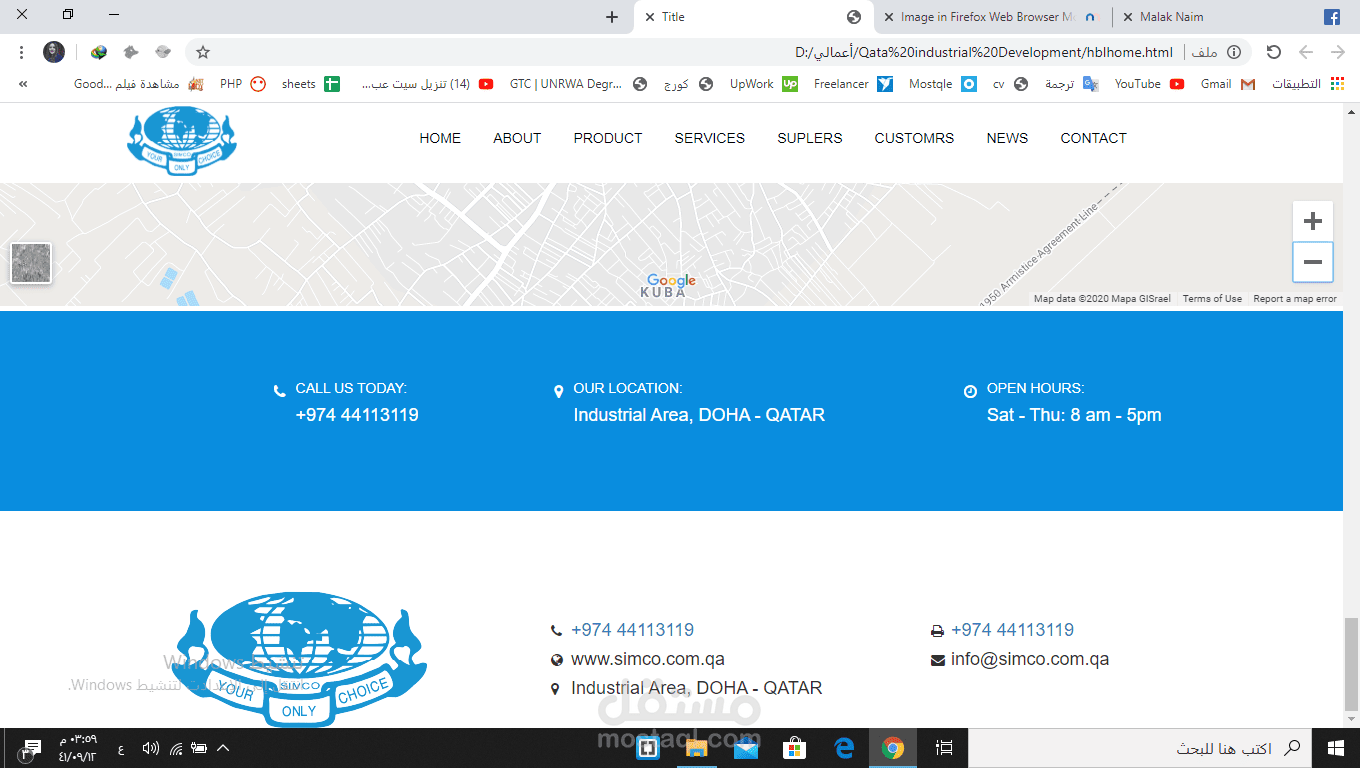The image size is (1360, 768).
Task: Zoom out on the Google map
Action: pyautogui.click(x=1313, y=262)
